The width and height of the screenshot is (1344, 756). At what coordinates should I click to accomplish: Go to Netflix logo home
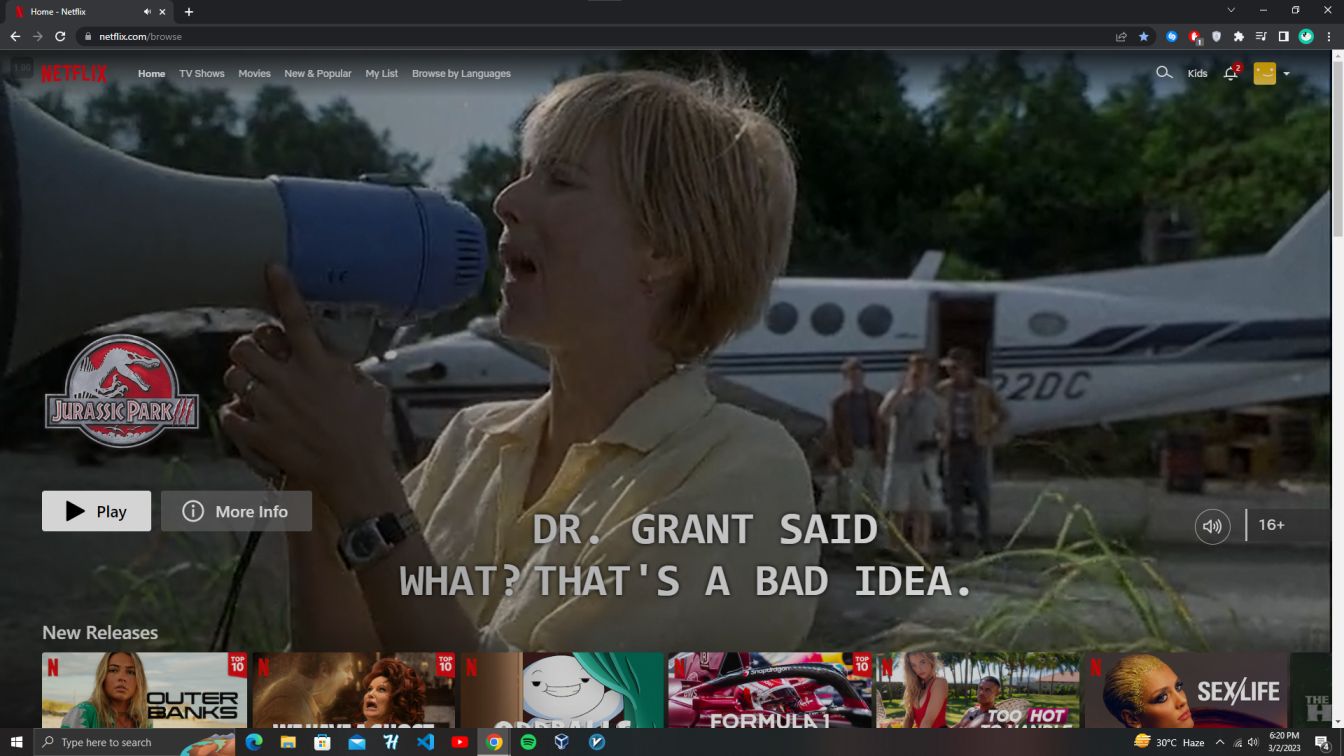coord(74,73)
